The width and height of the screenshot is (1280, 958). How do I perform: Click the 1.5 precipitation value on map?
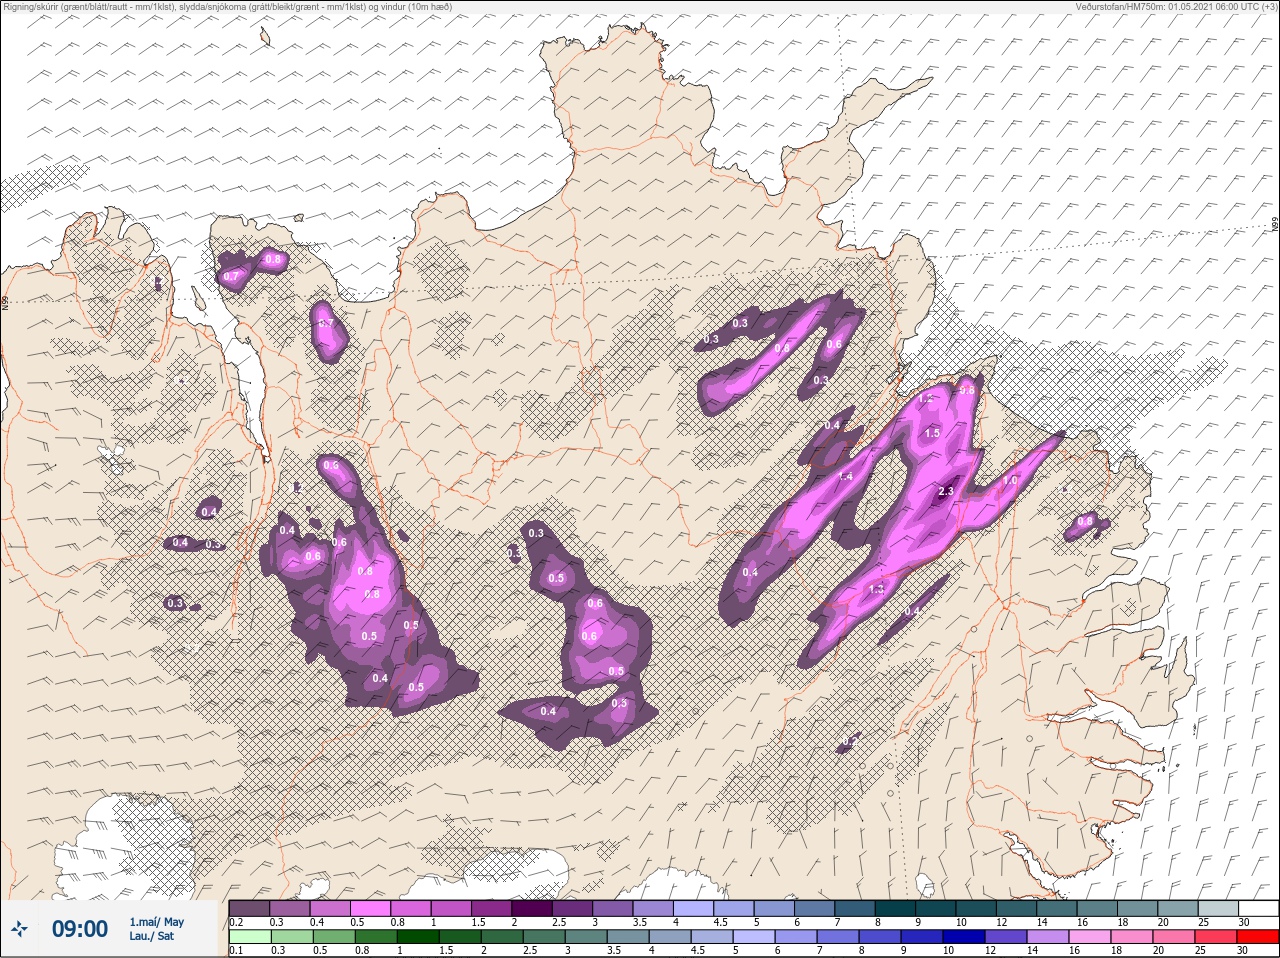click(x=933, y=433)
